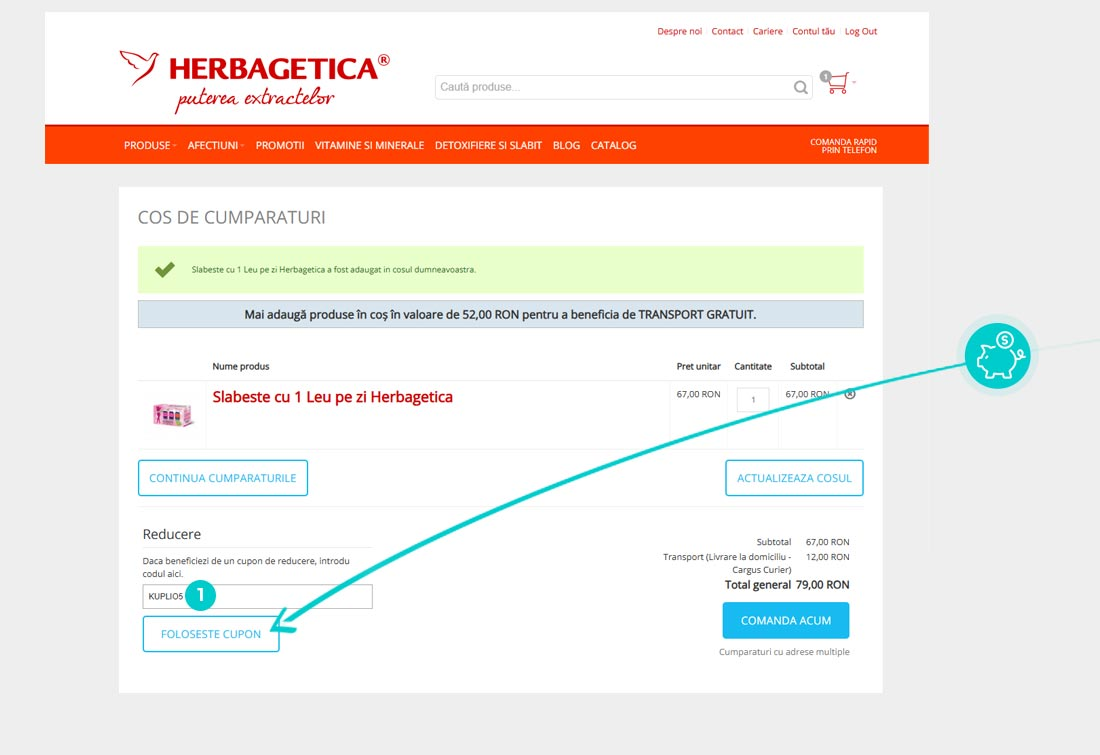The image size is (1100, 755).
Task: Click the ACTUALIZEAZA COSUL button
Action: [794, 478]
